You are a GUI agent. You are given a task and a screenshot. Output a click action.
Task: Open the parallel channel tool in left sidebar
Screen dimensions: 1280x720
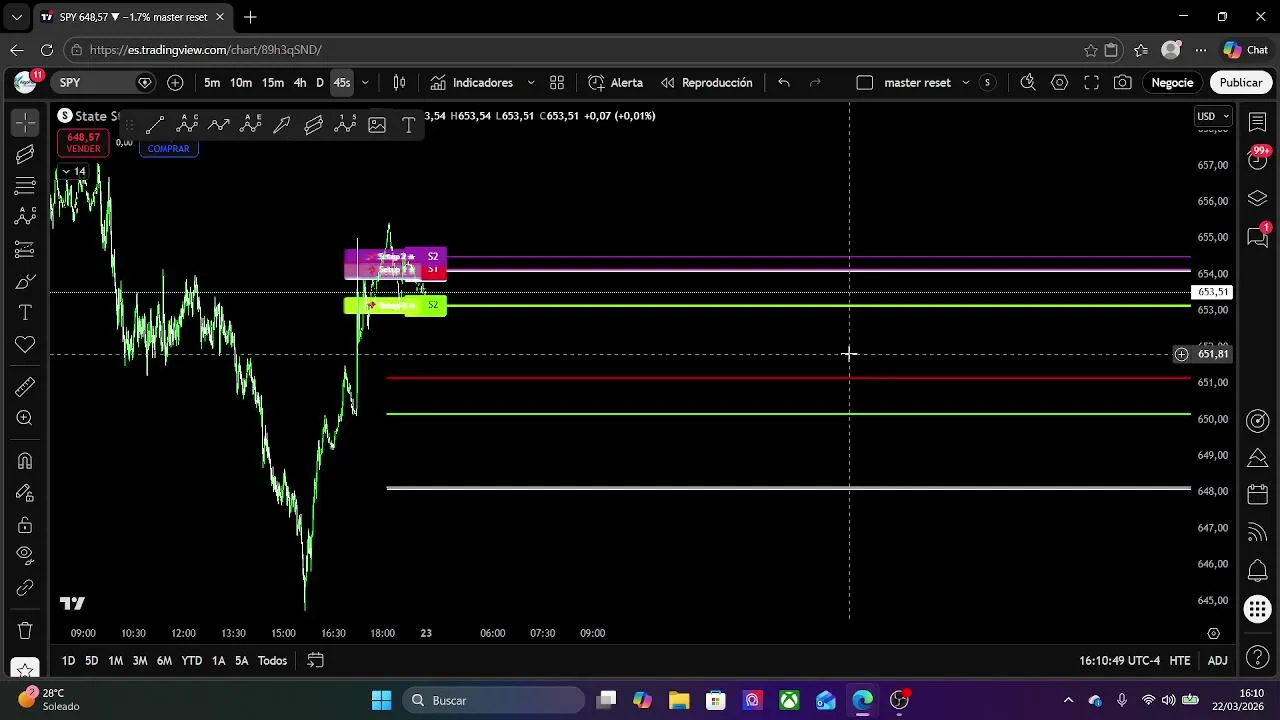pos(25,153)
